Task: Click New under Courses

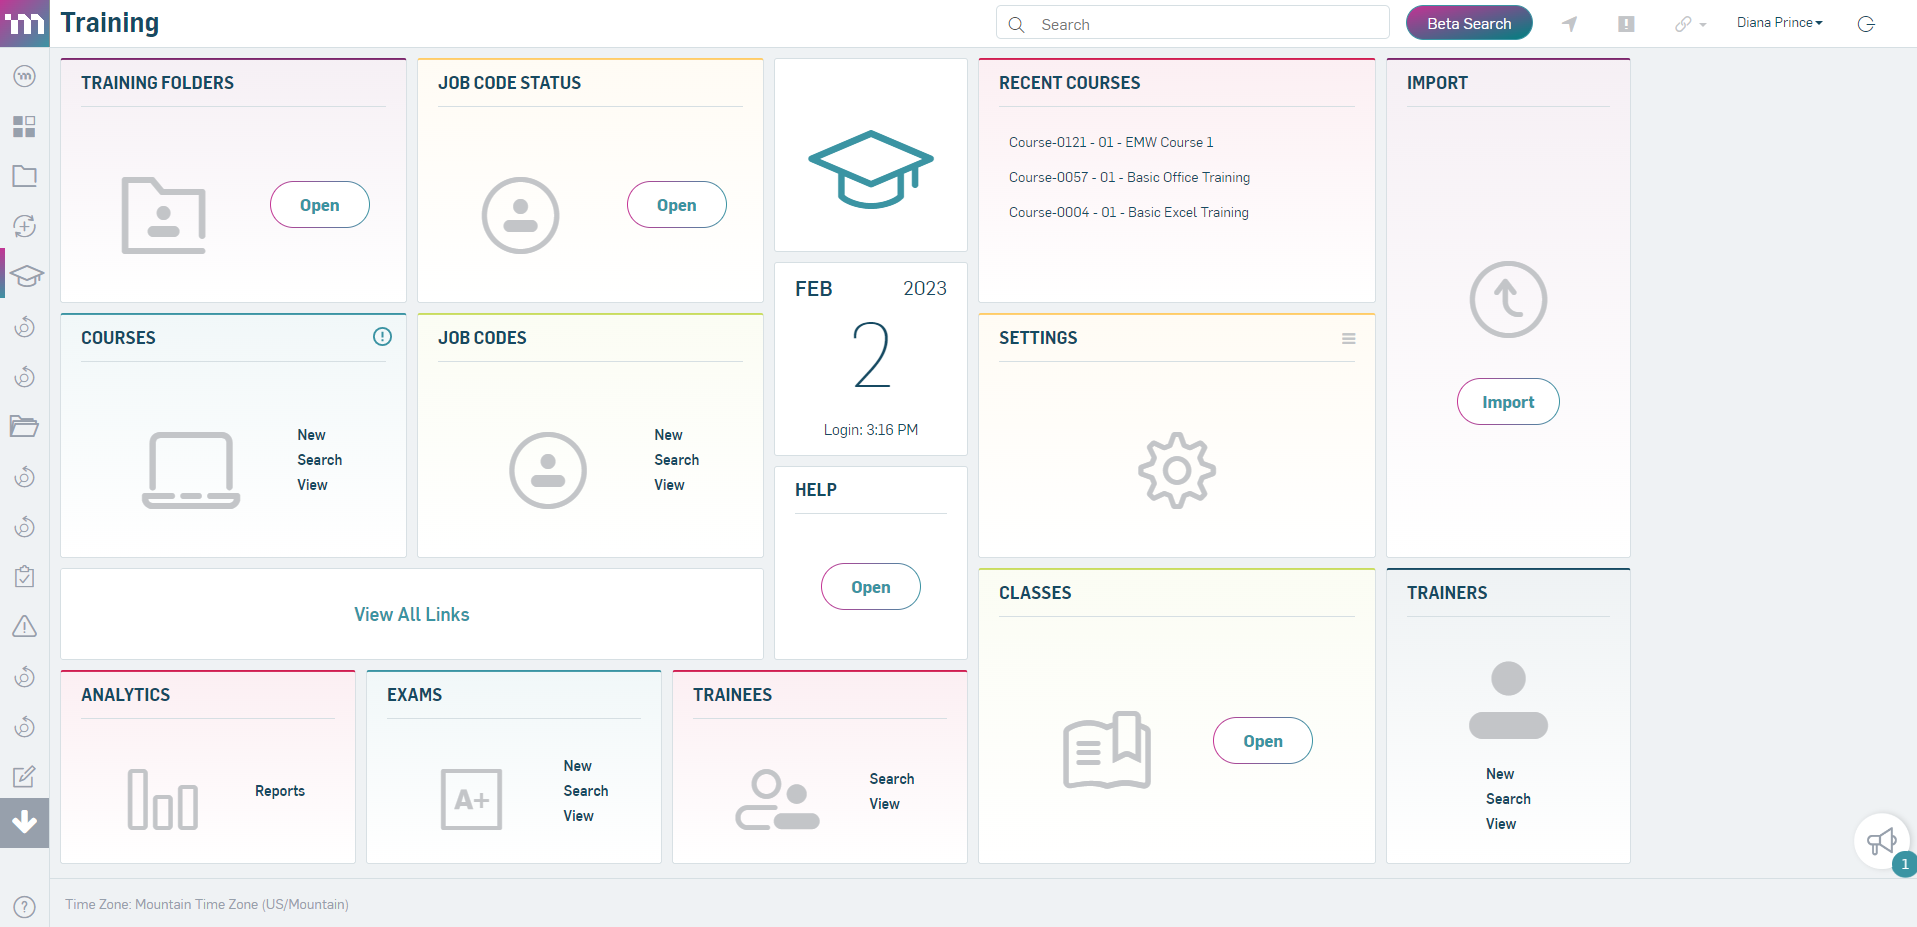Action: 311,435
